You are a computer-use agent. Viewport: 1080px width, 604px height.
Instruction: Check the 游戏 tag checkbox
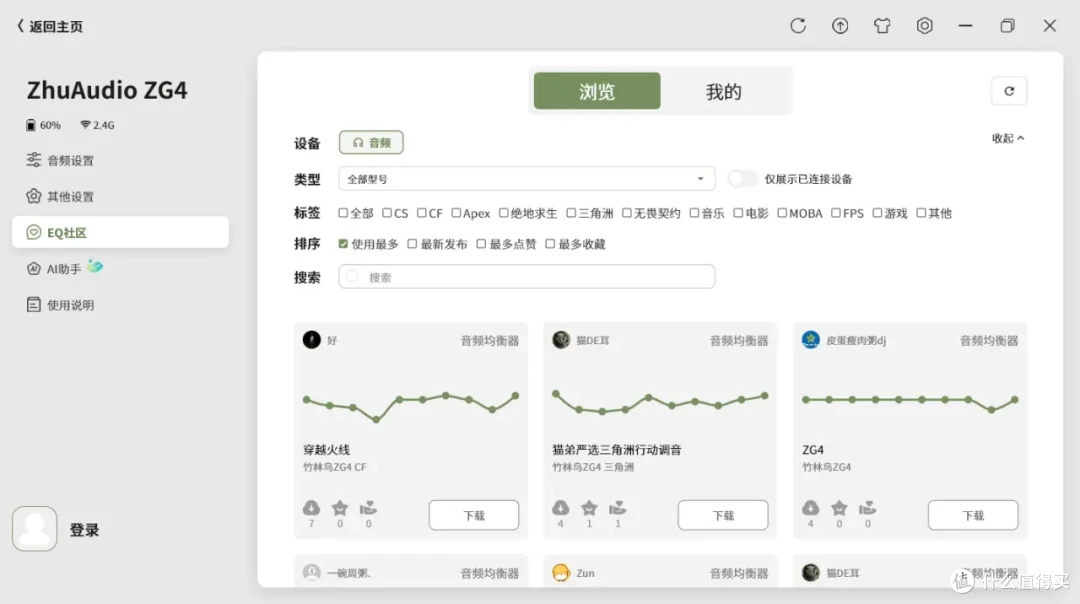point(877,214)
